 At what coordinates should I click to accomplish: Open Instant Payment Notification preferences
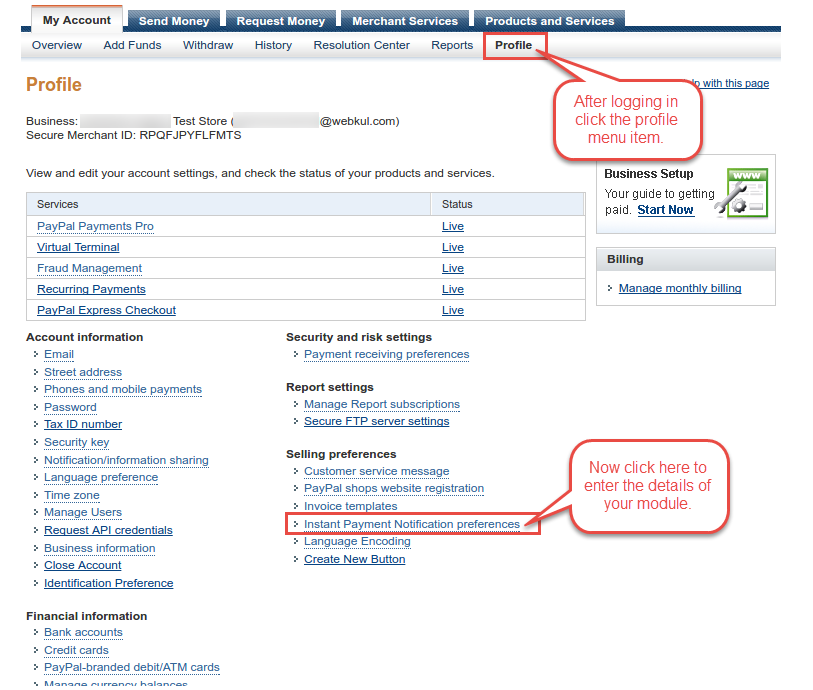point(412,525)
